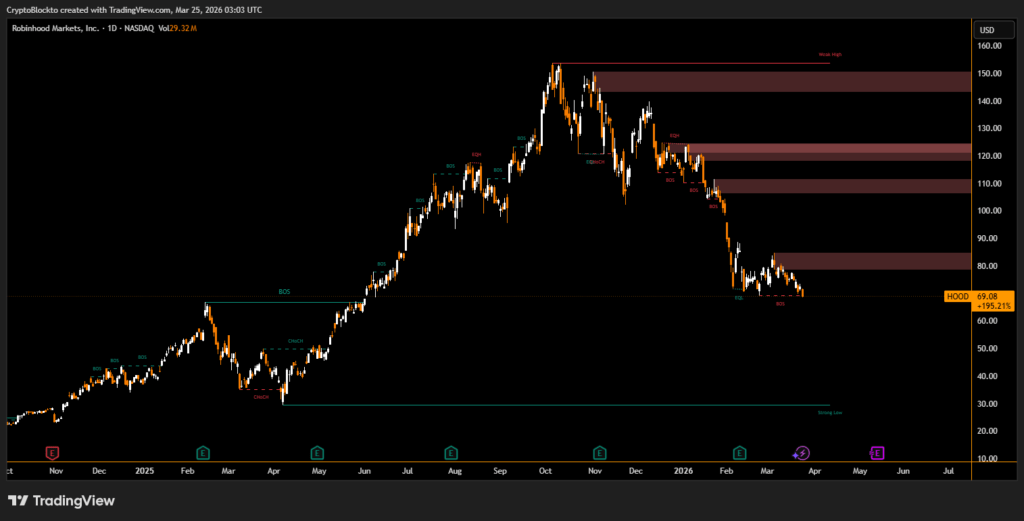Click the orange HOOD 69.08 price label
1024x521 pixels.
coord(978,296)
